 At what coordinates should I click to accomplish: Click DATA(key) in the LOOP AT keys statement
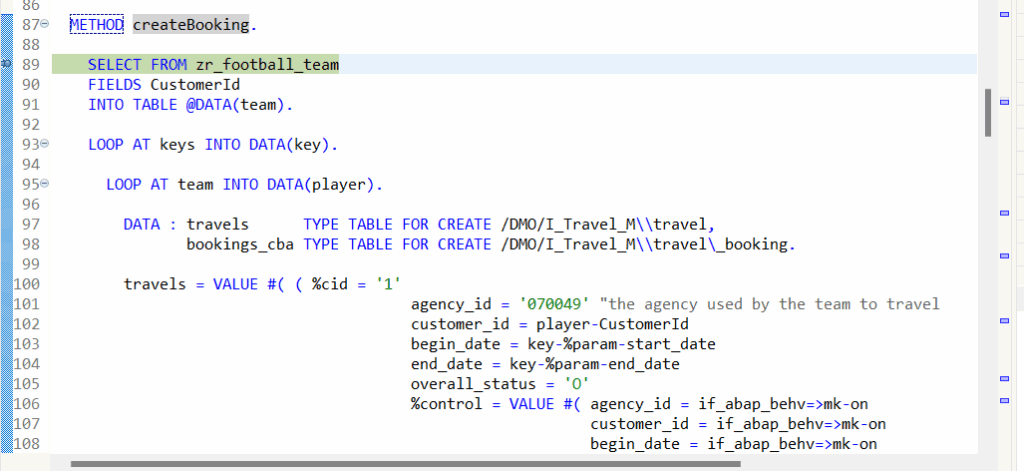(x=289, y=144)
